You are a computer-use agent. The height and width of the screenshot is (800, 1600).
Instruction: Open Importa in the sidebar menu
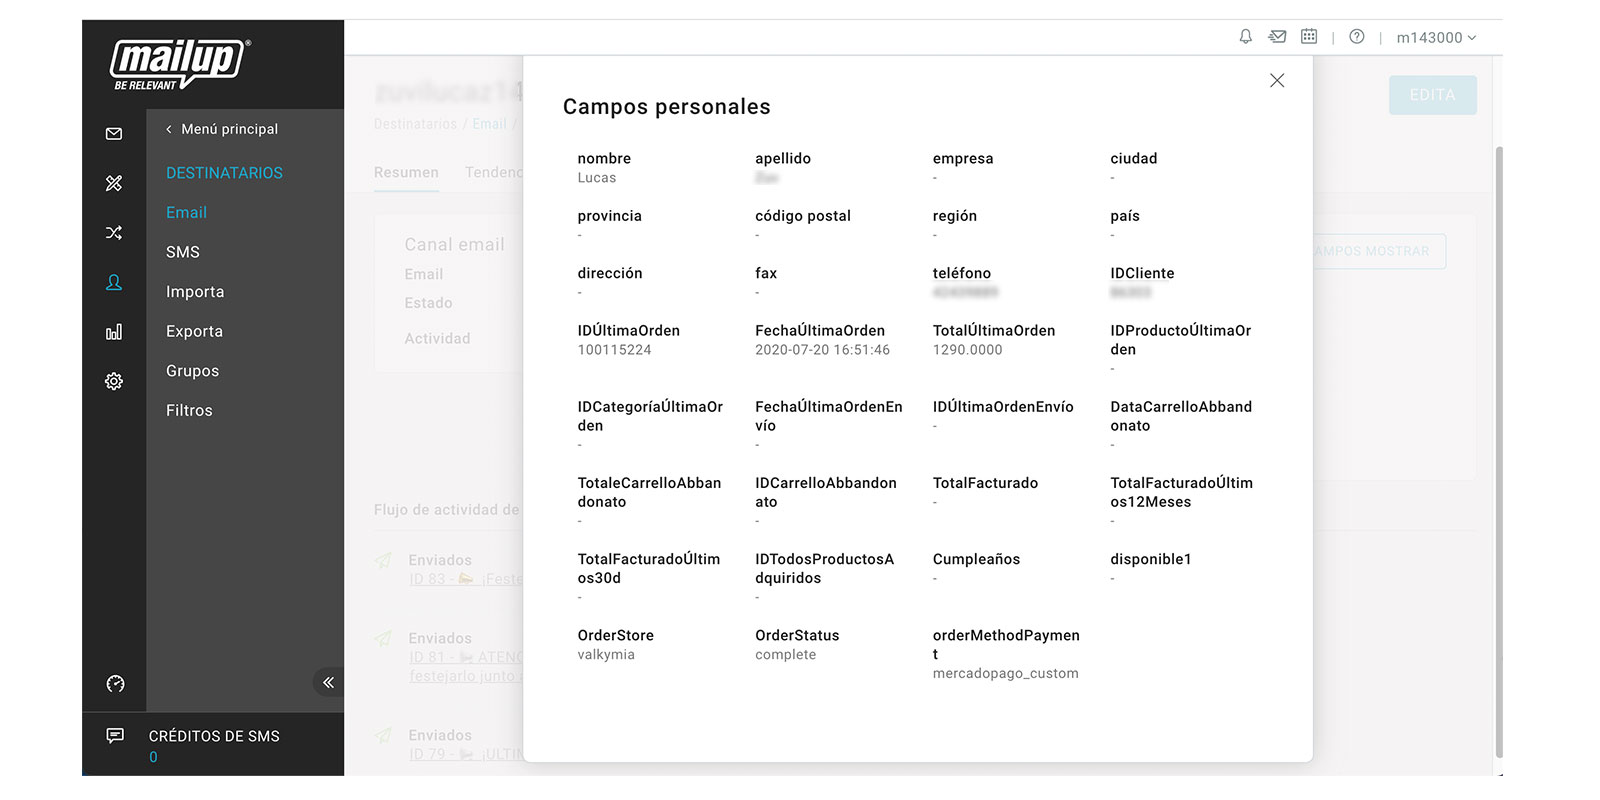tap(195, 292)
